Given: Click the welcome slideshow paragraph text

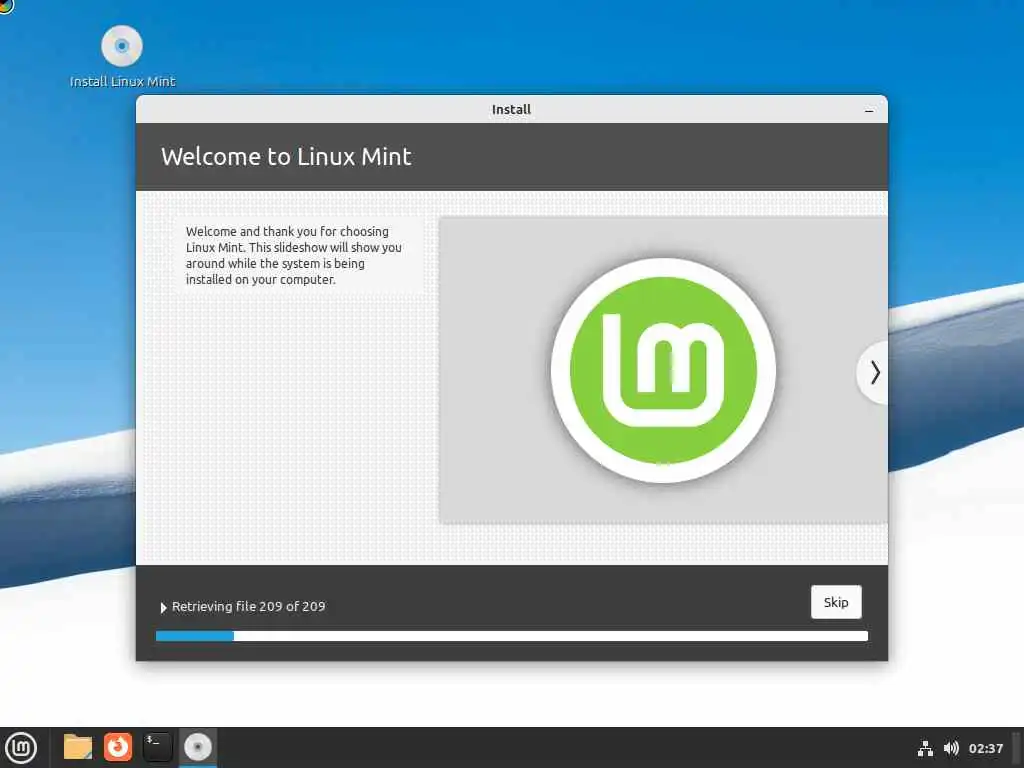Looking at the screenshot, I should [x=293, y=255].
